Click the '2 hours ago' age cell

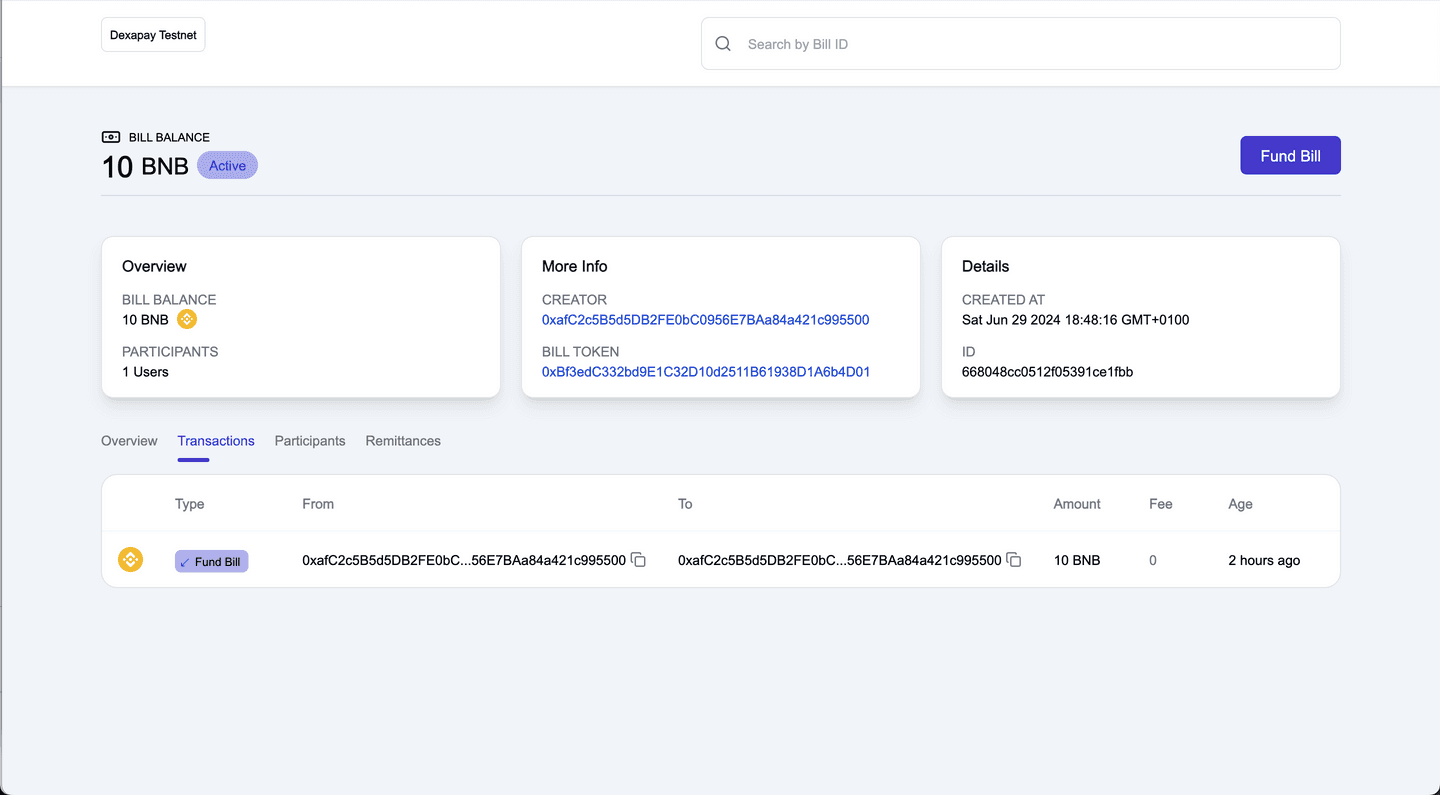[x=1264, y=560]
